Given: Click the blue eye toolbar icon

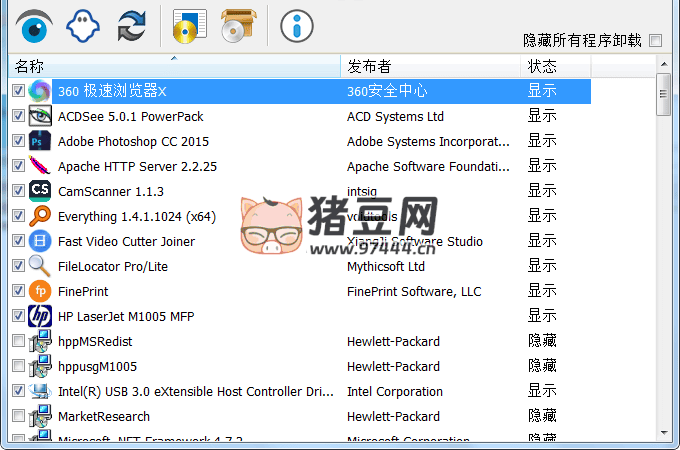Looking at the screenshot, I should click(x=36, y=26).
